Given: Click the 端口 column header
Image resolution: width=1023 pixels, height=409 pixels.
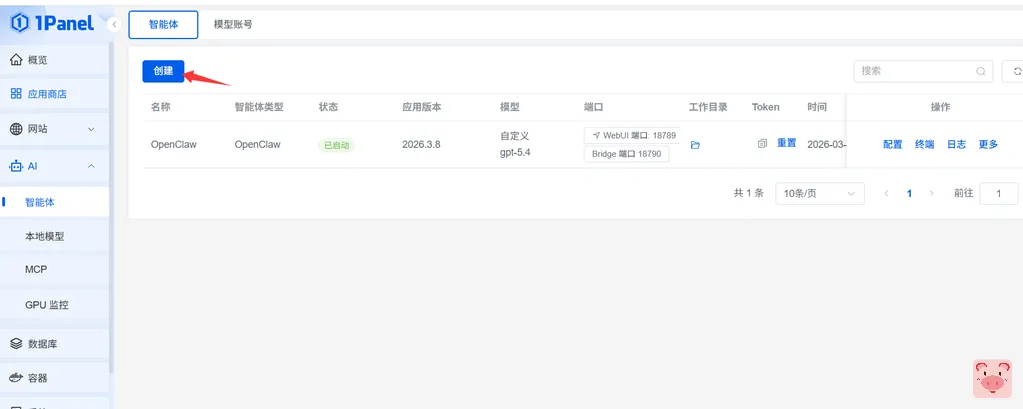Looking at the screenshot, I should [x=594, y=107].
